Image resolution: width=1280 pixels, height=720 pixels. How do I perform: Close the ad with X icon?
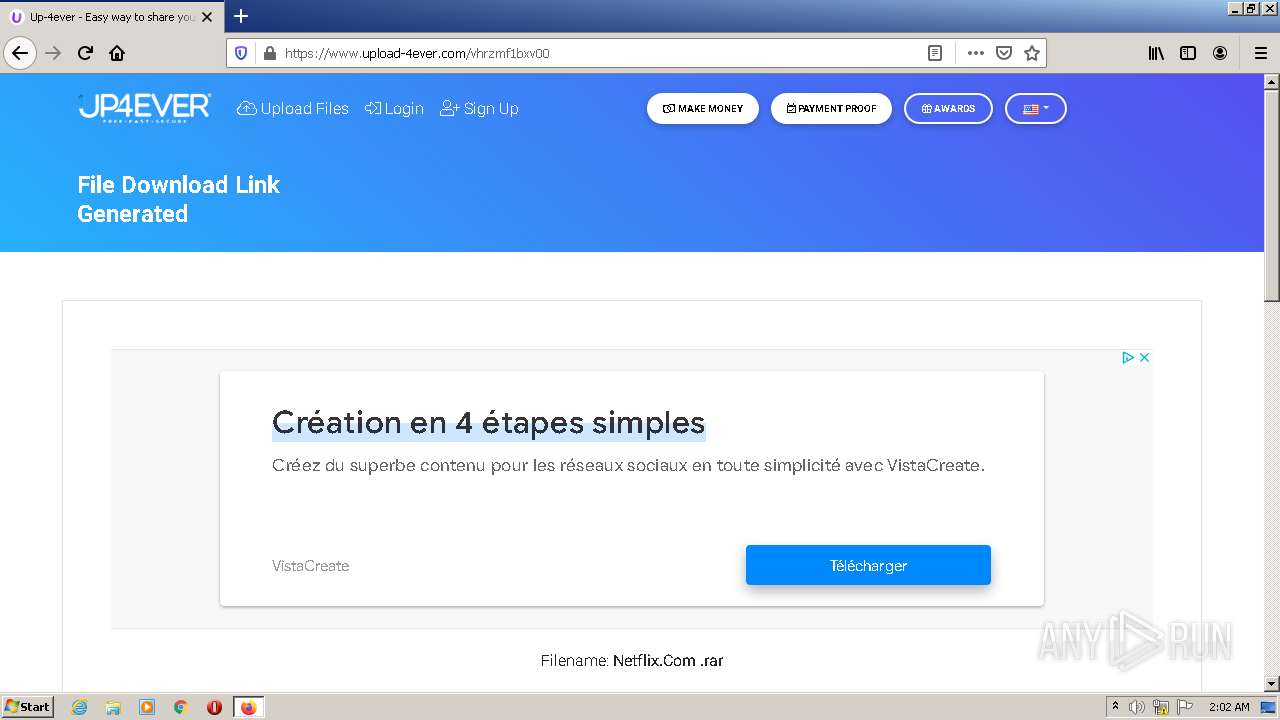(x=1145, y=357)
